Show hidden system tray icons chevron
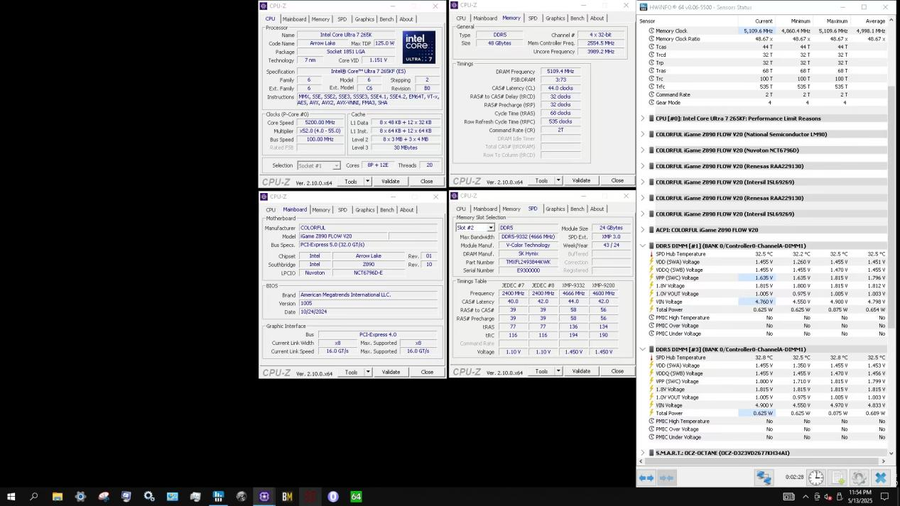The height and width of the screenshot is (506, 900). pyautogui.click(x=805, y=497)
